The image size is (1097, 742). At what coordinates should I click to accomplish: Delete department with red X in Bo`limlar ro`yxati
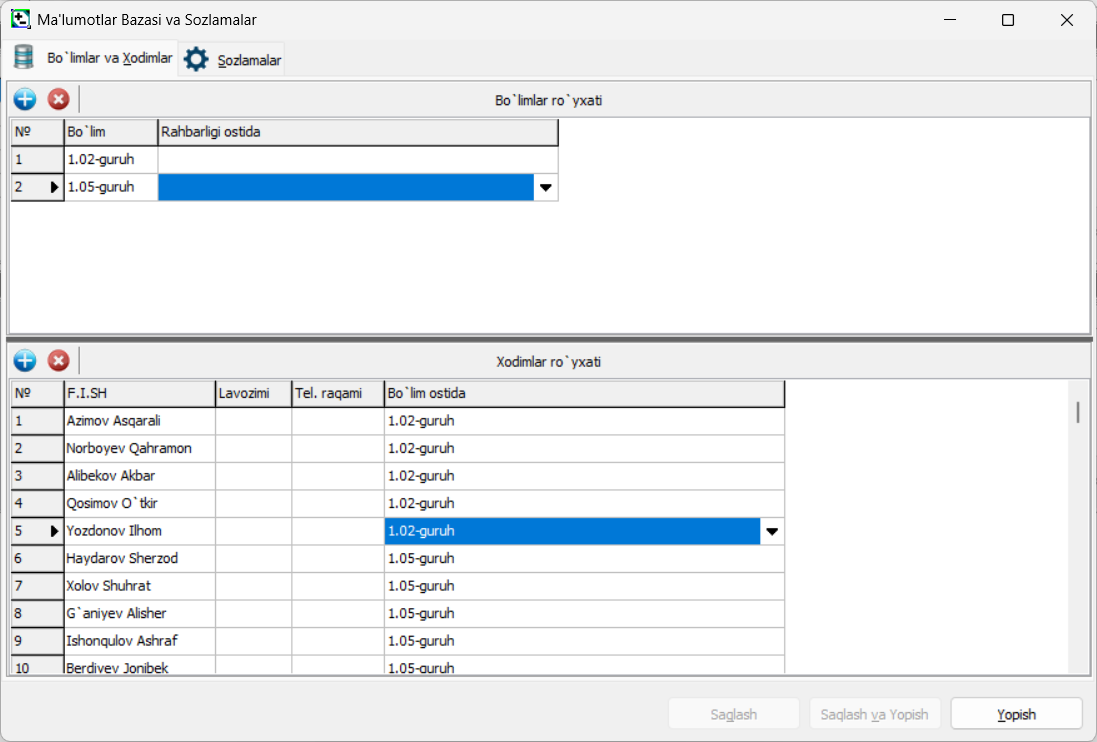click(58, 99)
